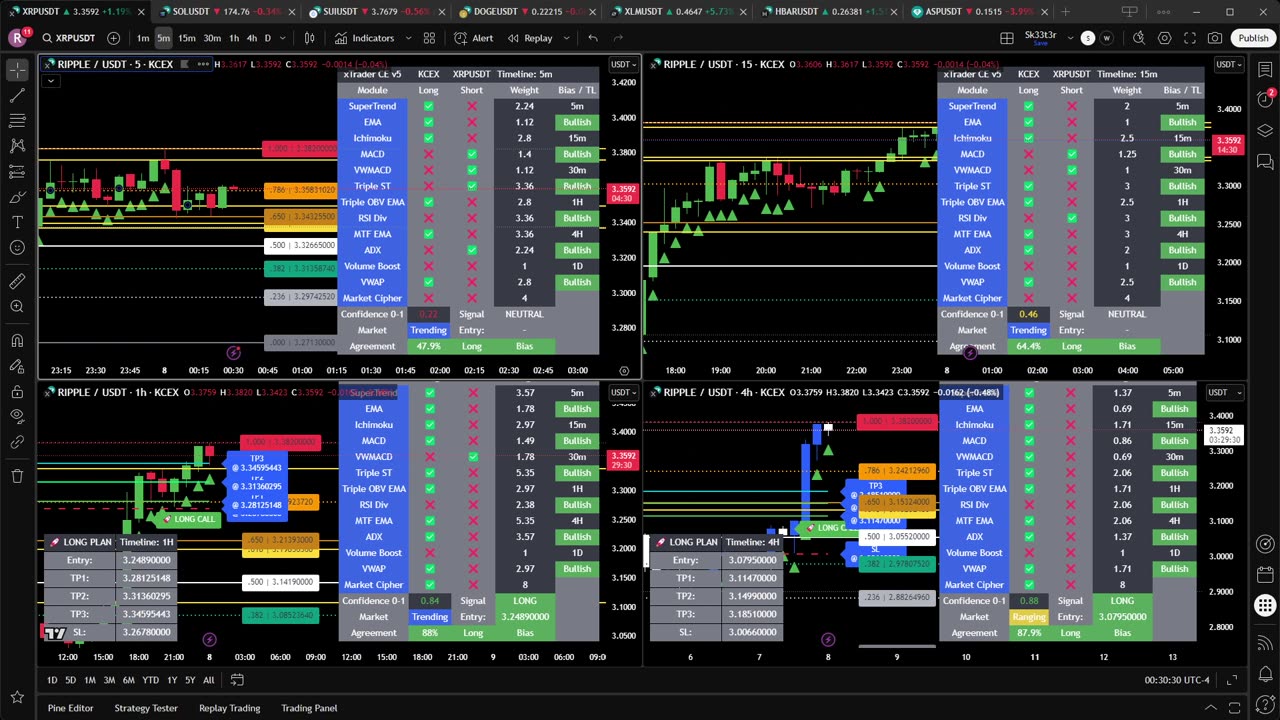The height and width of the screenshot is (720, 1280).
Task: Open the Indicators dialog
Action: click(x=364, y=38)
